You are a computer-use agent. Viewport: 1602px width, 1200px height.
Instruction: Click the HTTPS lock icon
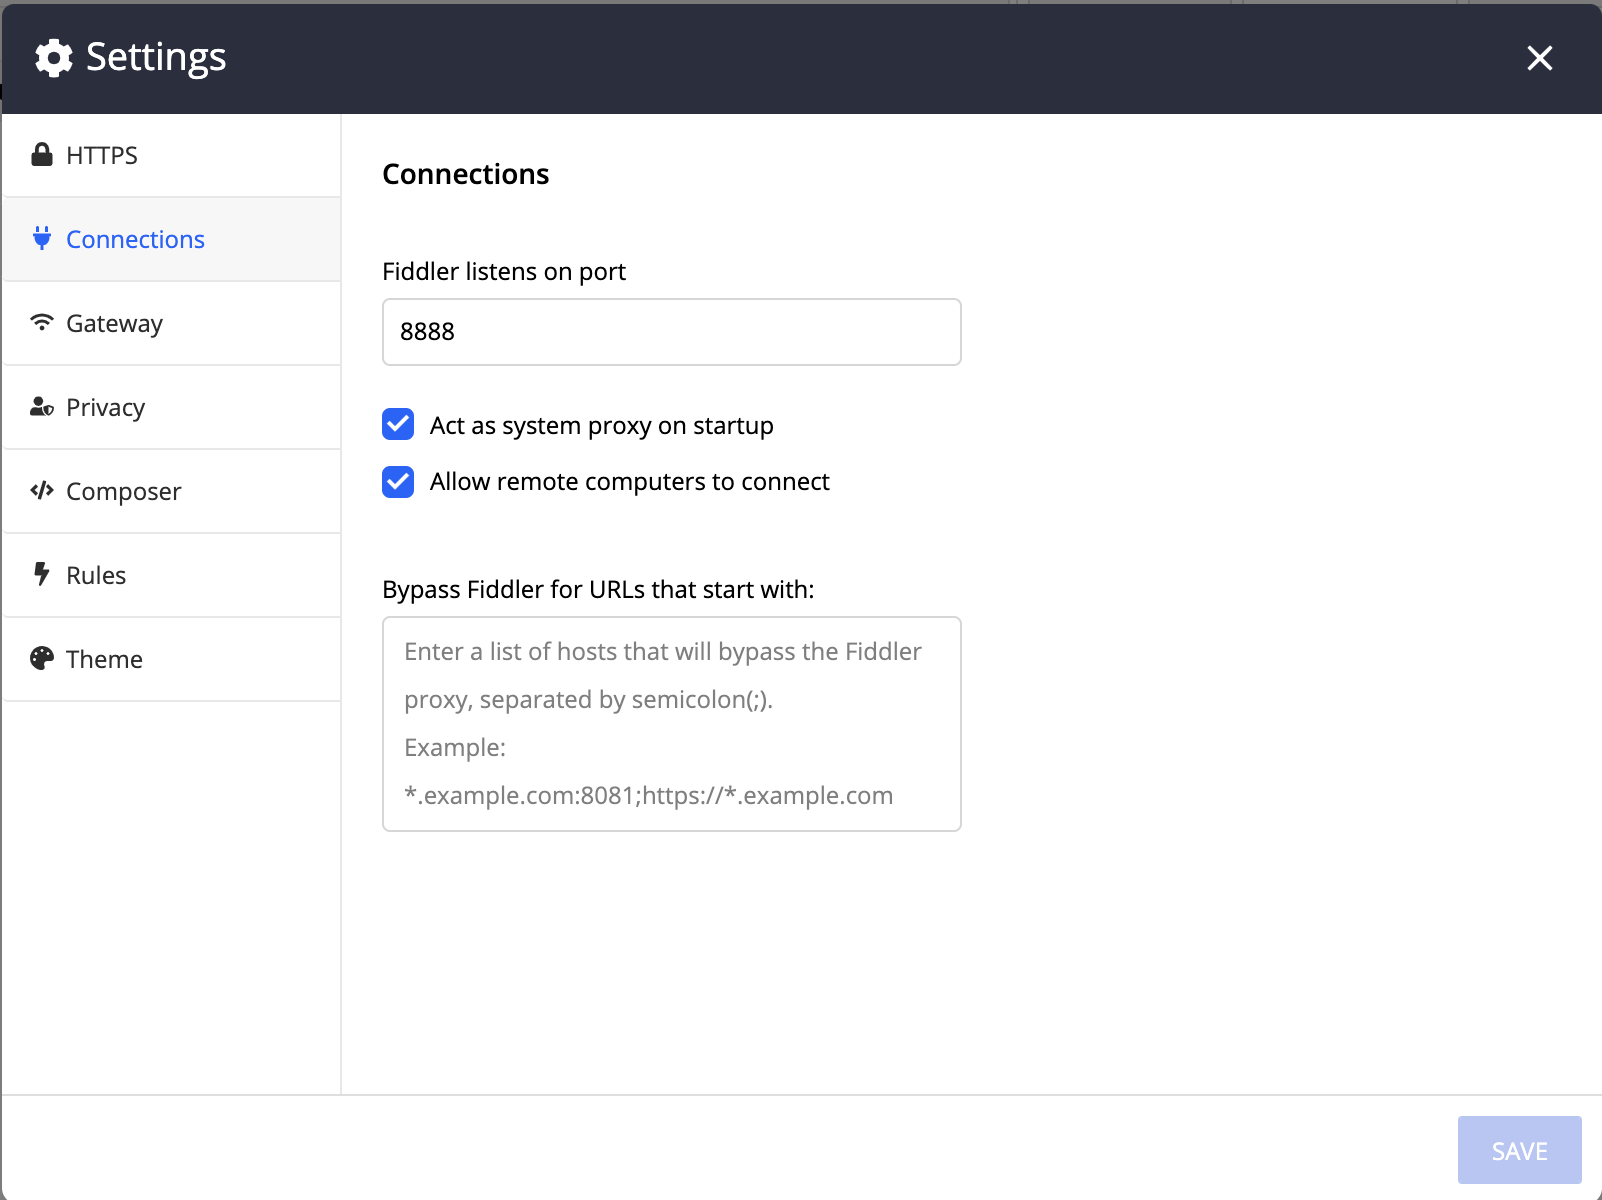coord(42,155)
